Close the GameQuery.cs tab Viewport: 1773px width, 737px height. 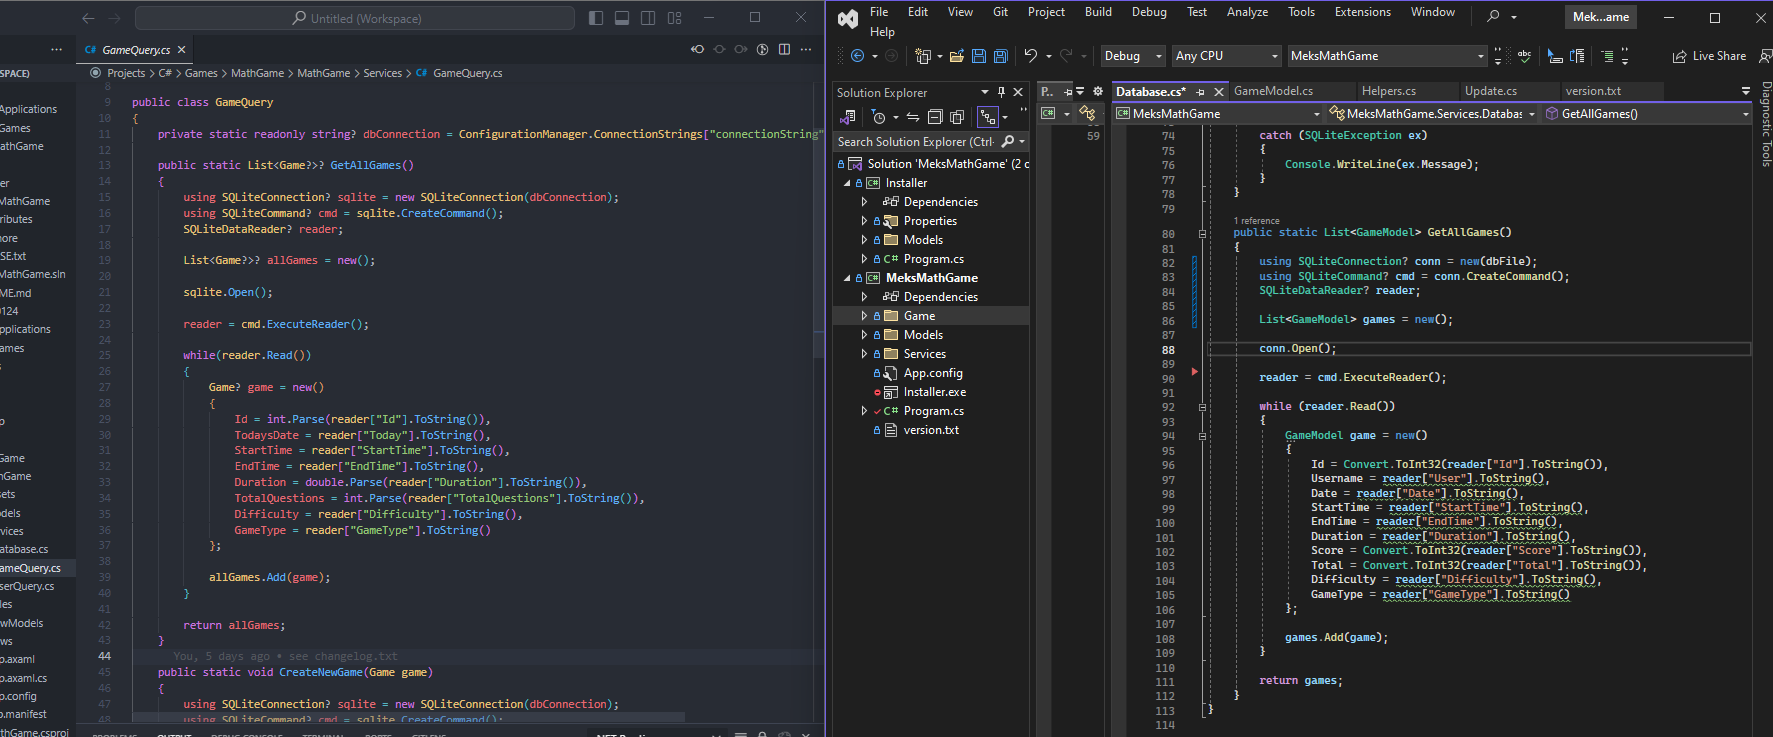pyautogui.click(x=182, y=50)
